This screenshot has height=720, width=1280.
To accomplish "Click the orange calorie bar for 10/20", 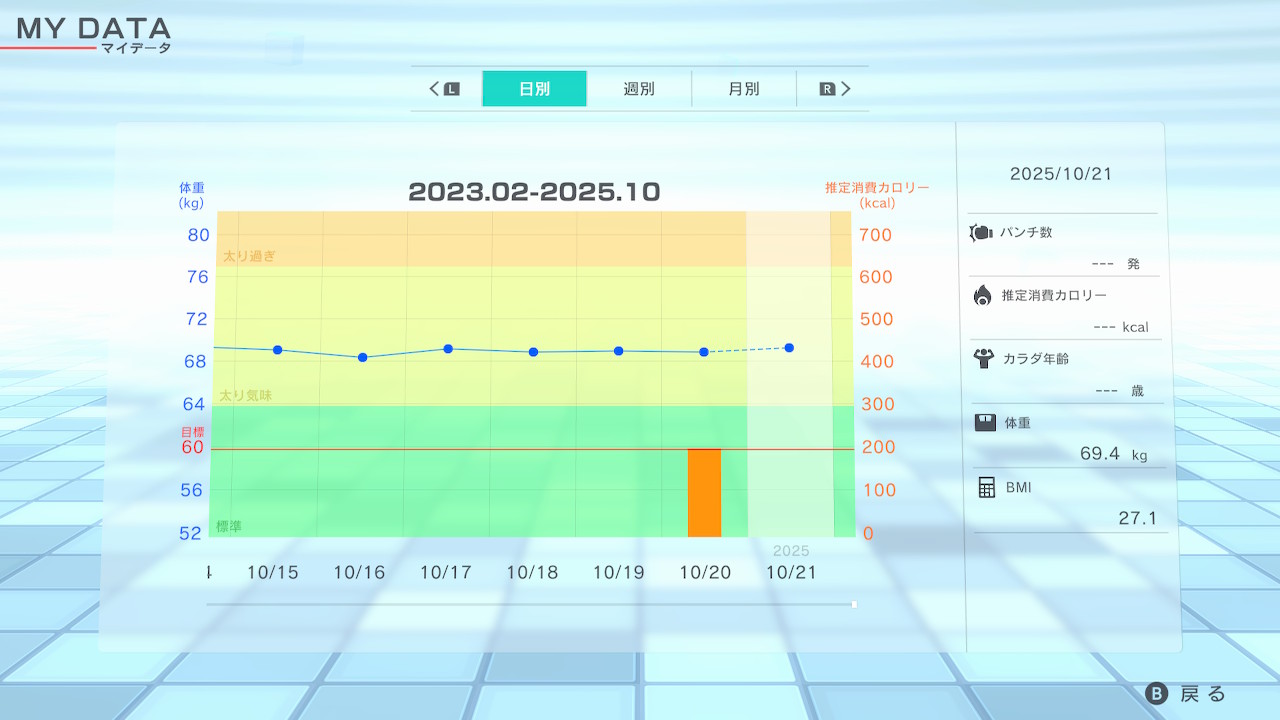I will click(704, 492).
